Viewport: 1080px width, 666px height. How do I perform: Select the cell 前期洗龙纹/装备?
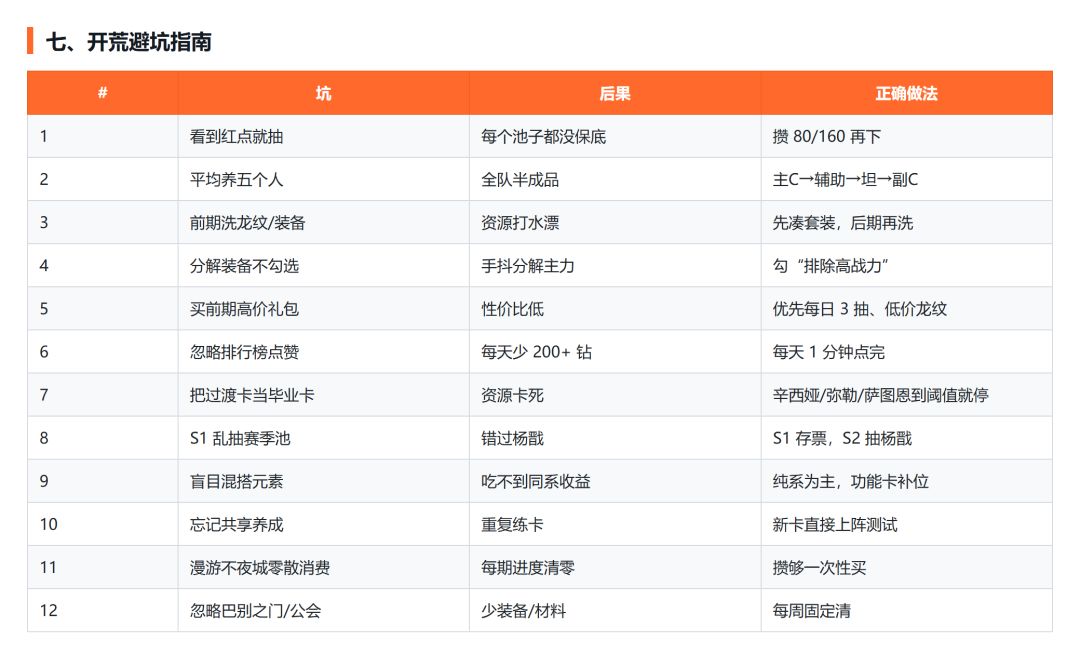(324, 222)
